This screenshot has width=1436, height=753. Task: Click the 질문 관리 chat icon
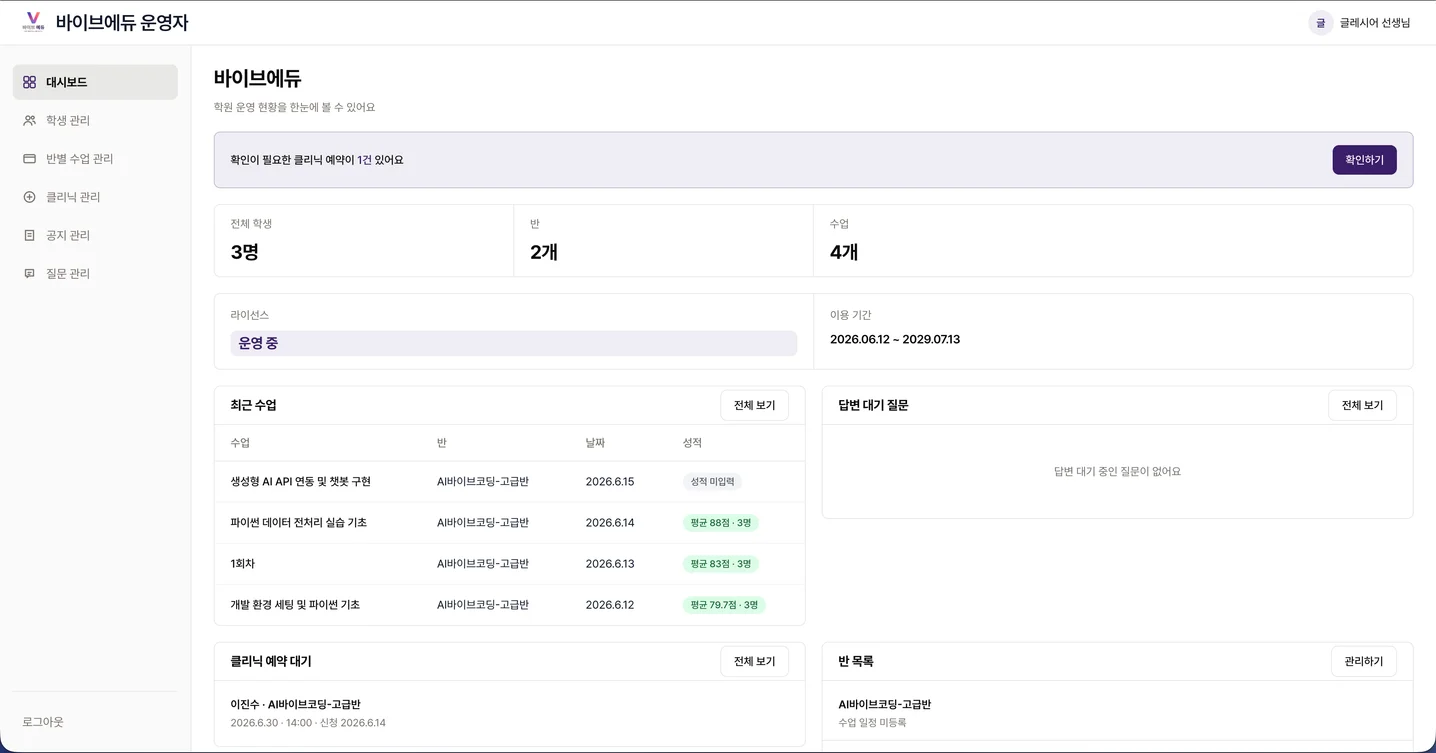pyautogui.click(x=29, y=273)
